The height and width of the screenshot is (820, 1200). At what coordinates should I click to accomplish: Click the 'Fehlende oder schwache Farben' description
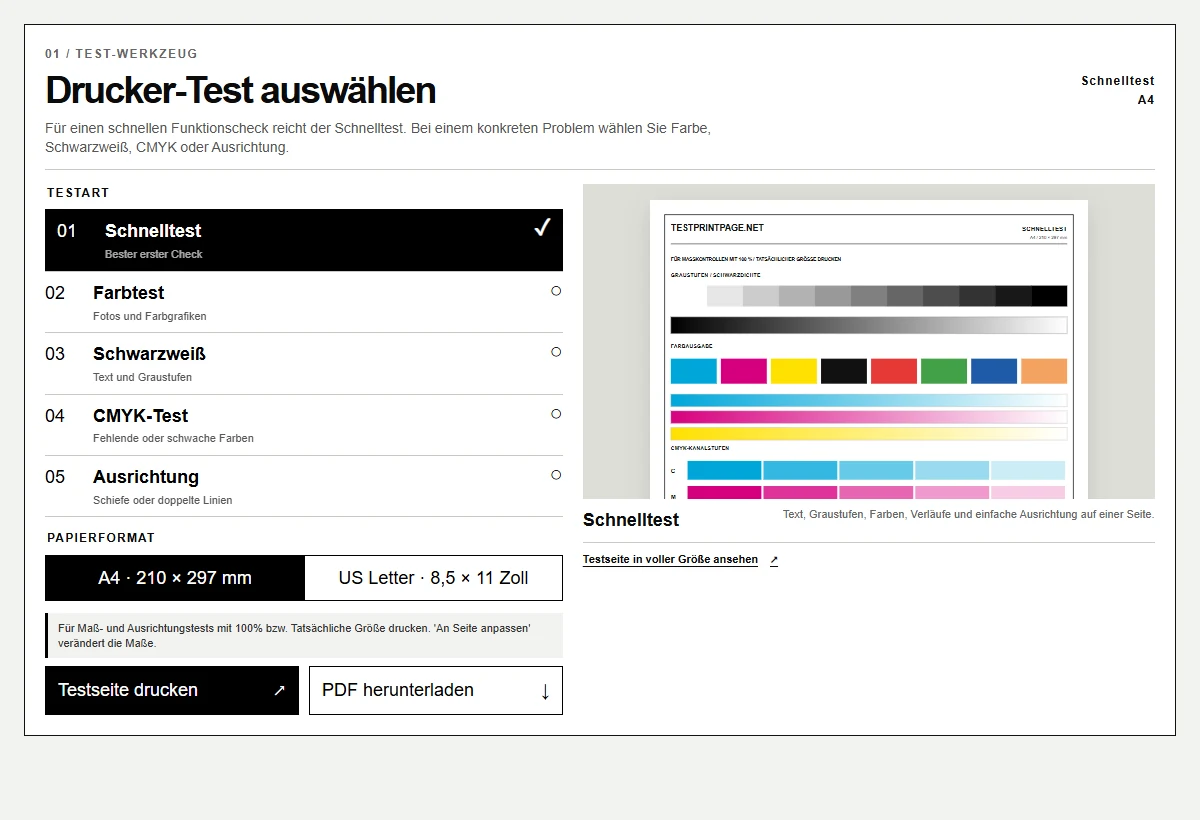point(173,438)
